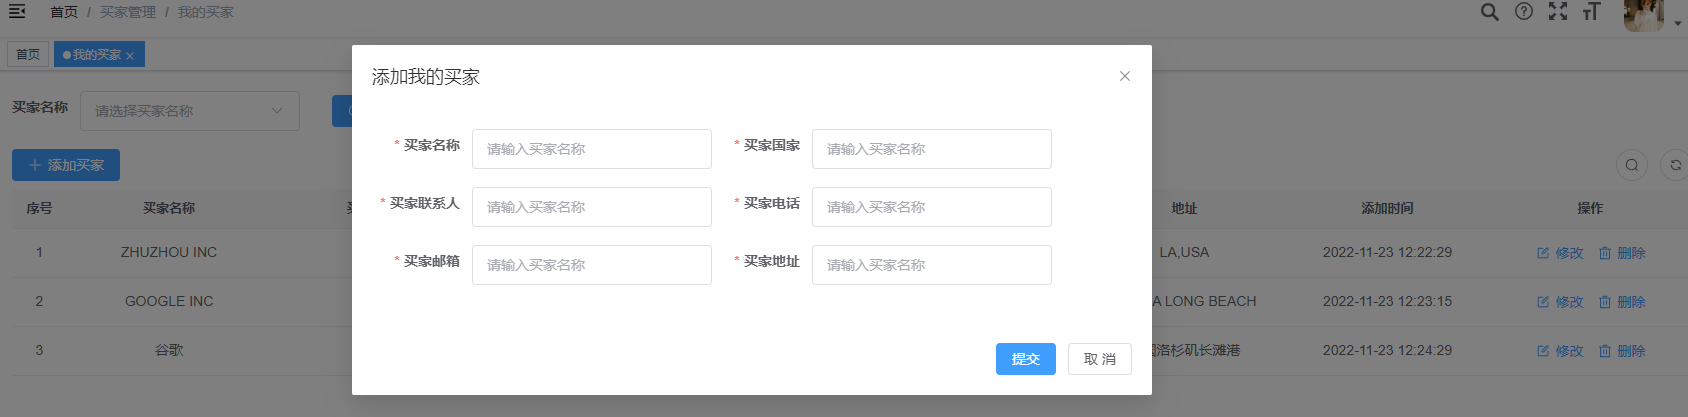Submit the form with 提交 button
This screenshot has height=417, width=1688.
(1026, 359)
